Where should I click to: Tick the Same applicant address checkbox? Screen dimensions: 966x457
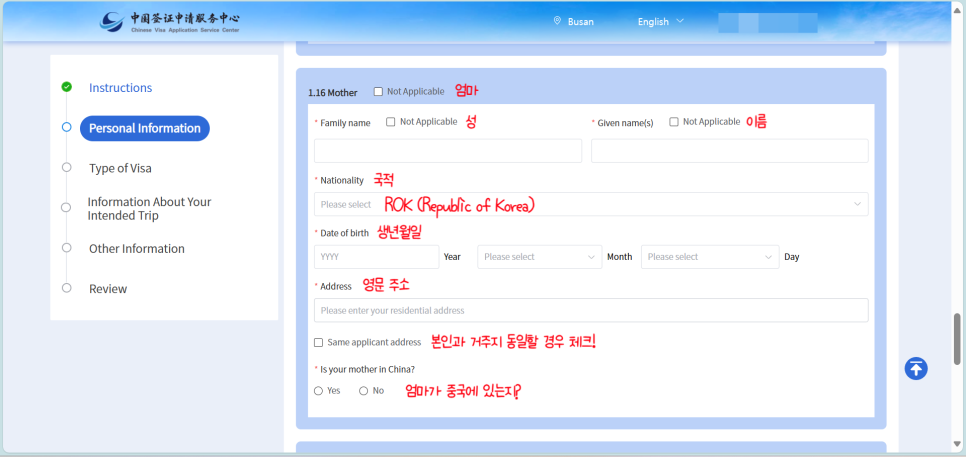point(319,342)
